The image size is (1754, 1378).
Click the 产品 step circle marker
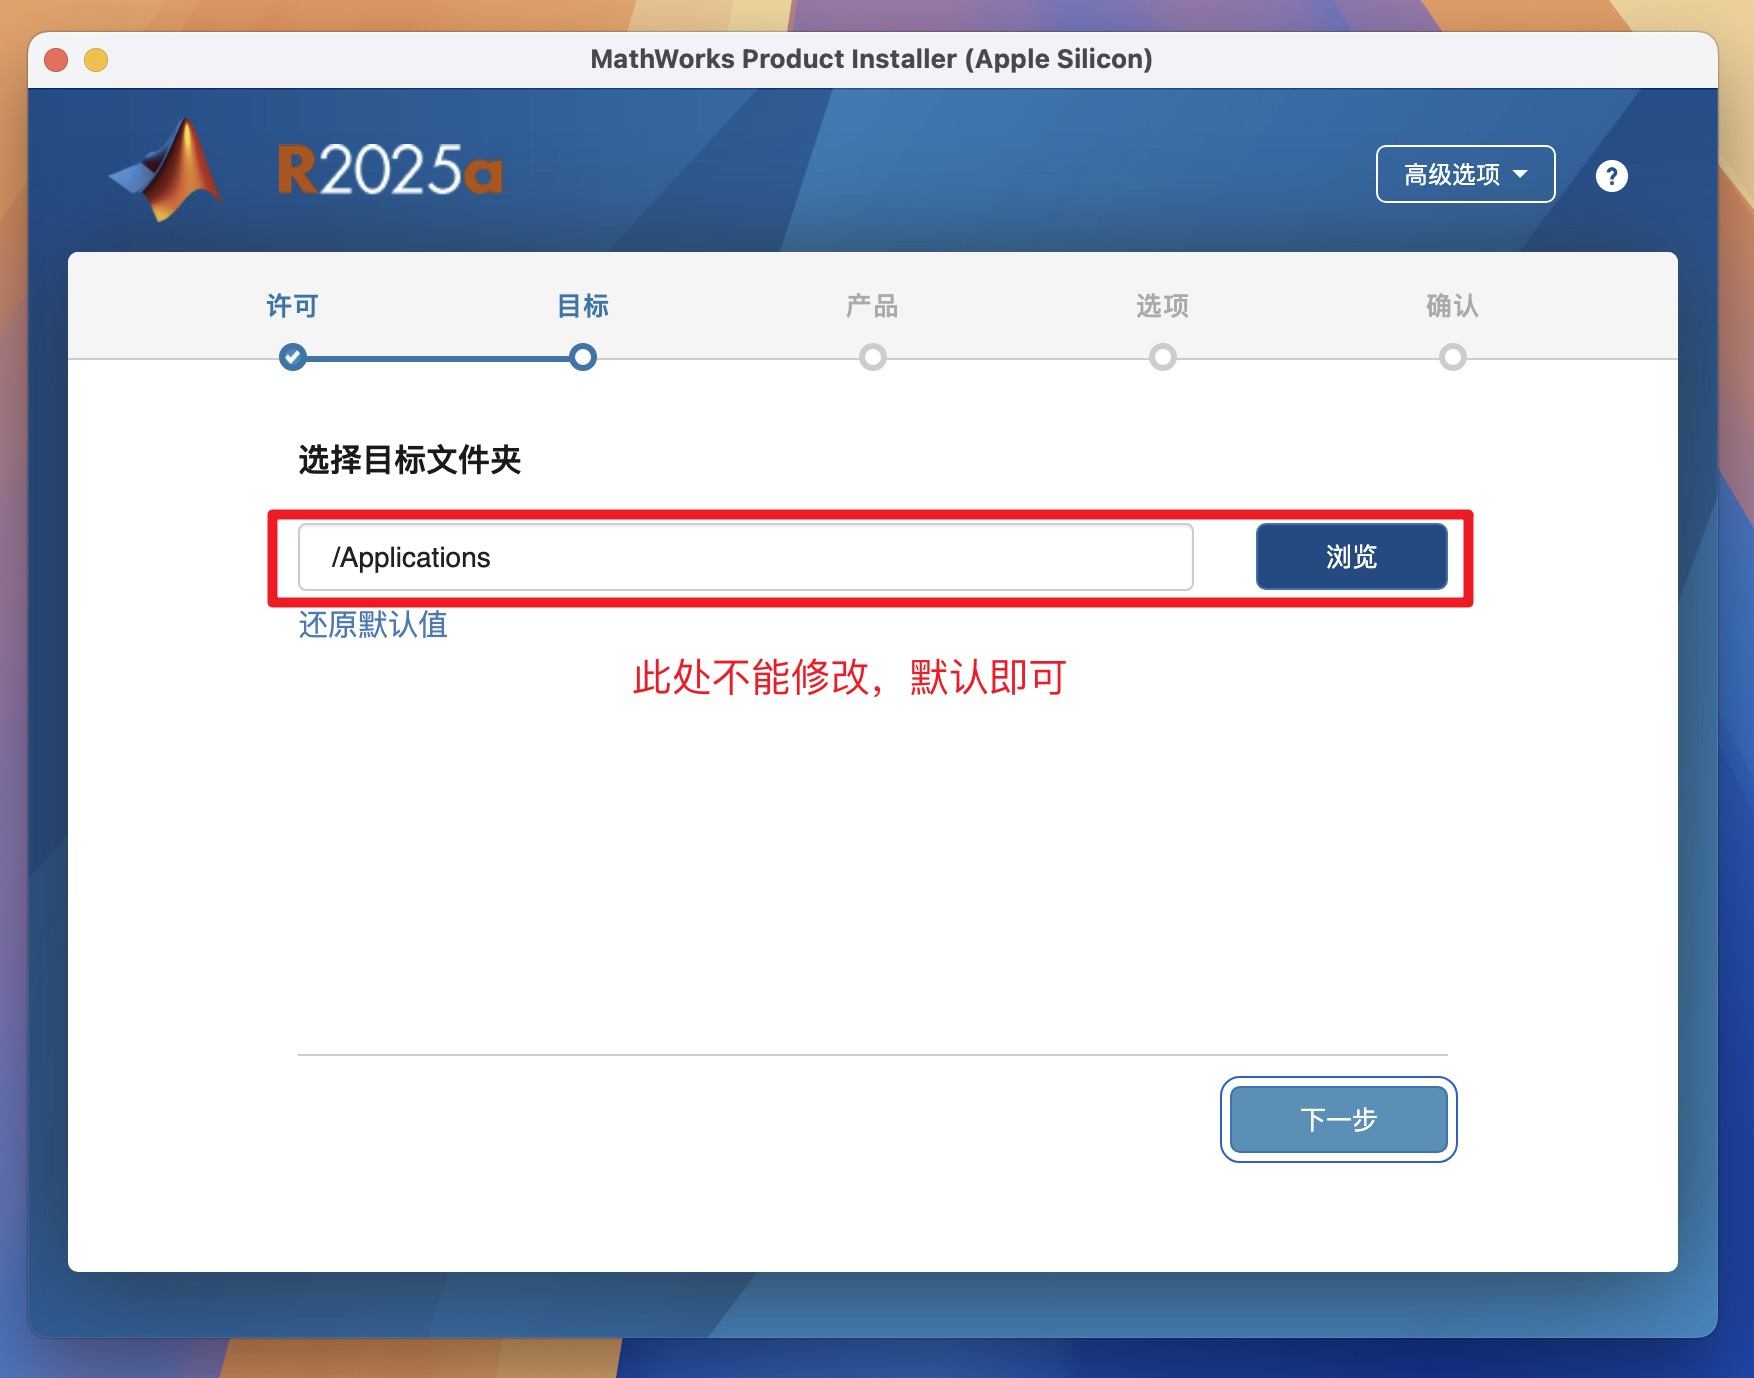873,357
